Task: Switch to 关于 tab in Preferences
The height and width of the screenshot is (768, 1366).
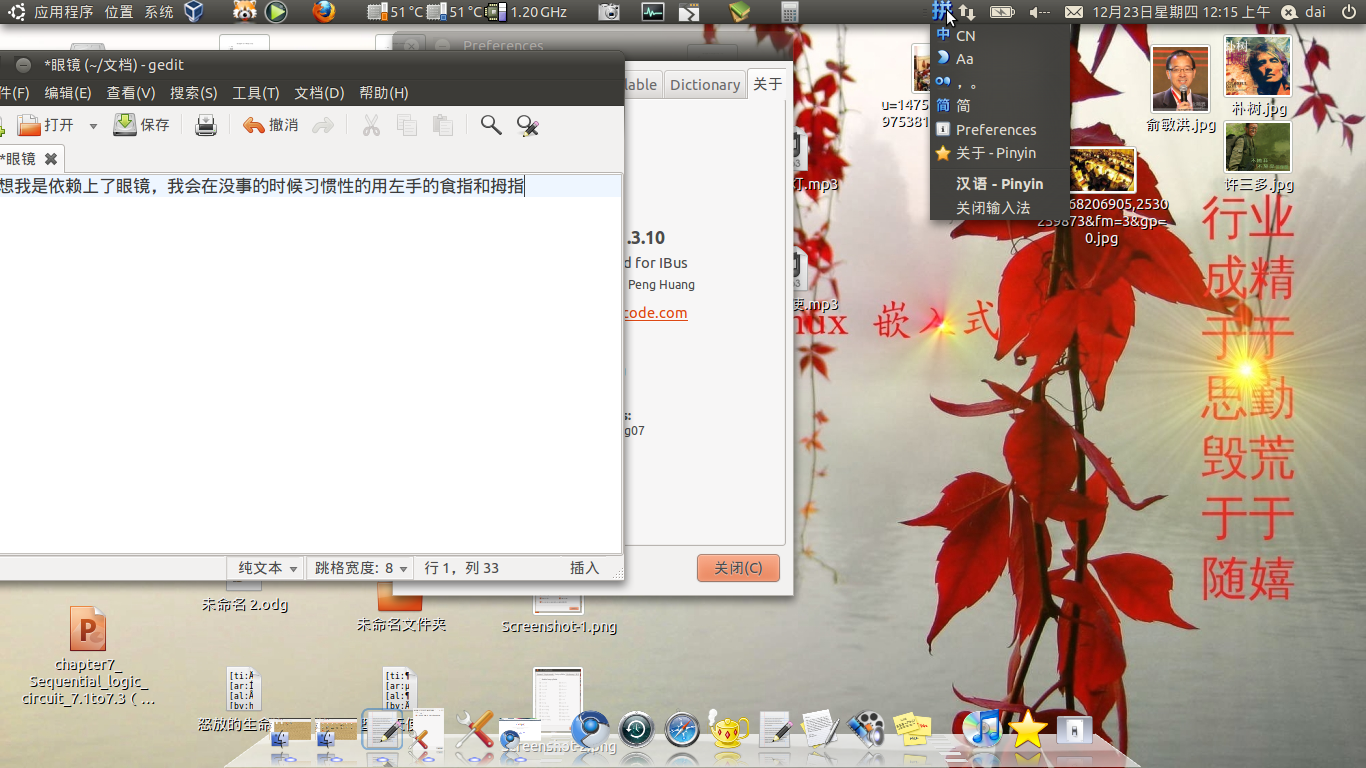Action: (768, 84)
